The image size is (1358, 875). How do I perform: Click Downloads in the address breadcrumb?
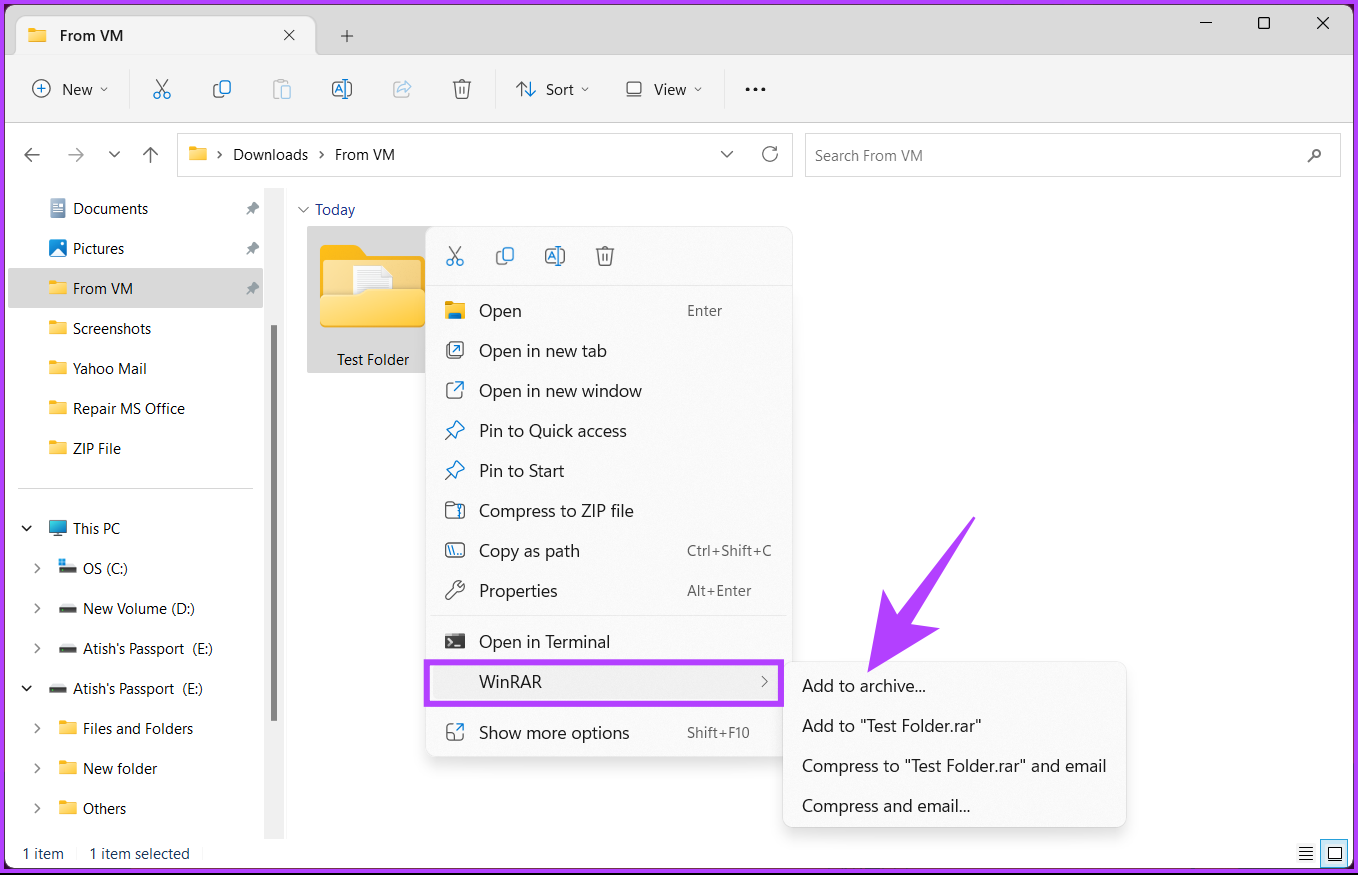(x=270, y=154)
